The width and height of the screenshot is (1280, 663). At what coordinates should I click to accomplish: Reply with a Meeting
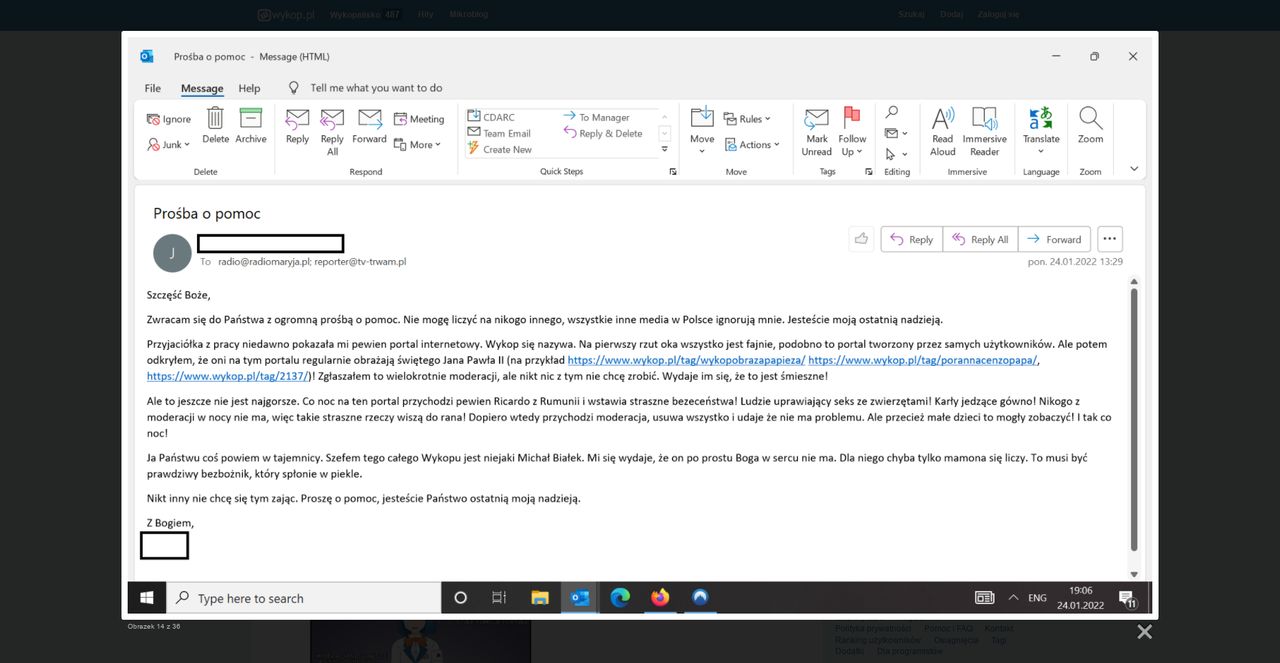coord(419,119)
